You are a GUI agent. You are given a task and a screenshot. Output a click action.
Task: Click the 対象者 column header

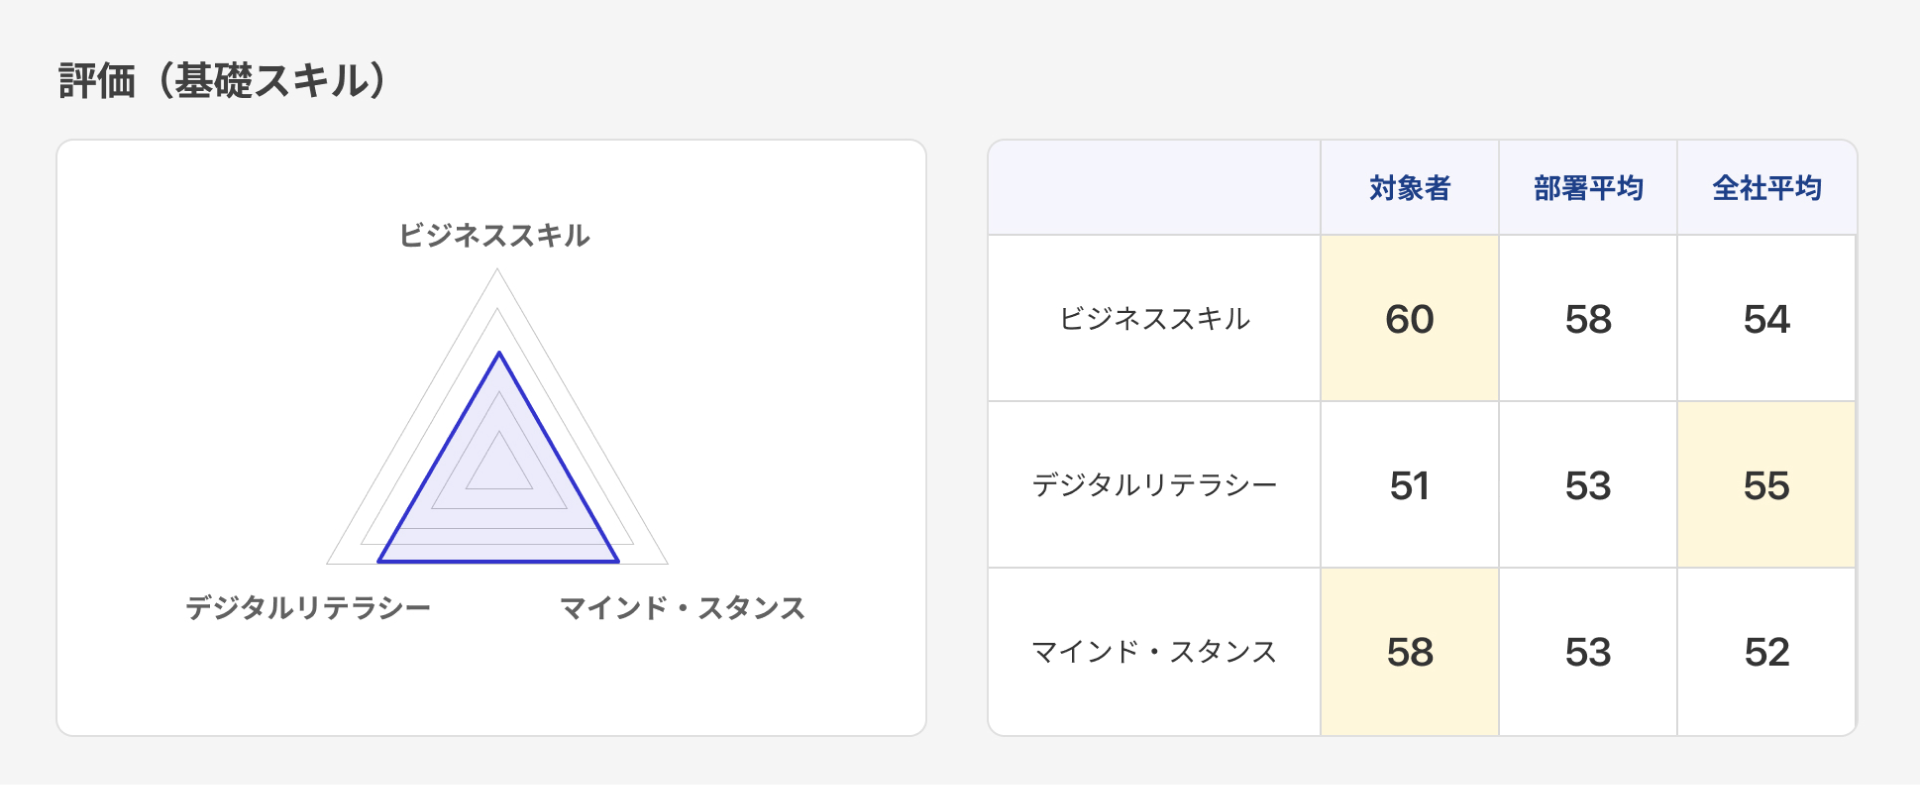click(x=1409, y=188)
